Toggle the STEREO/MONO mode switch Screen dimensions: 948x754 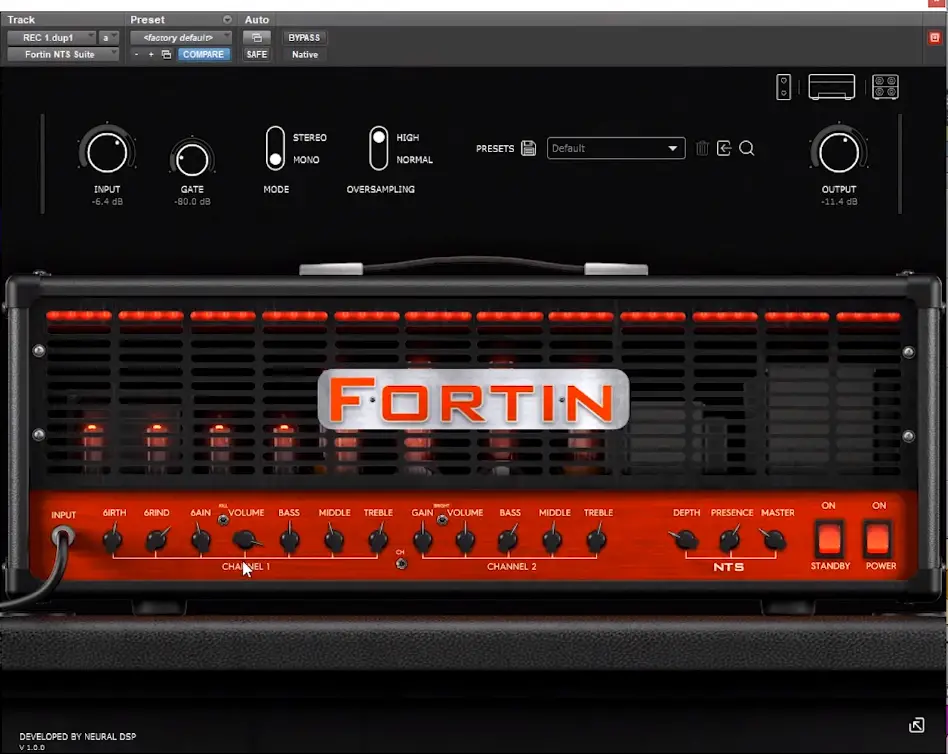point(275,148)
